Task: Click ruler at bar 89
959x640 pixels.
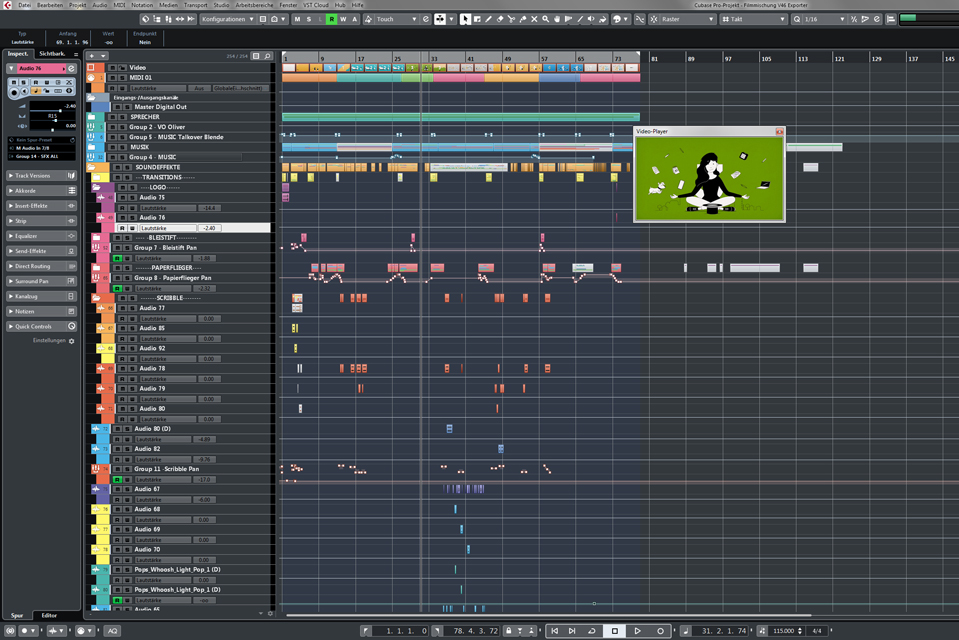Action: pos(691,59)
